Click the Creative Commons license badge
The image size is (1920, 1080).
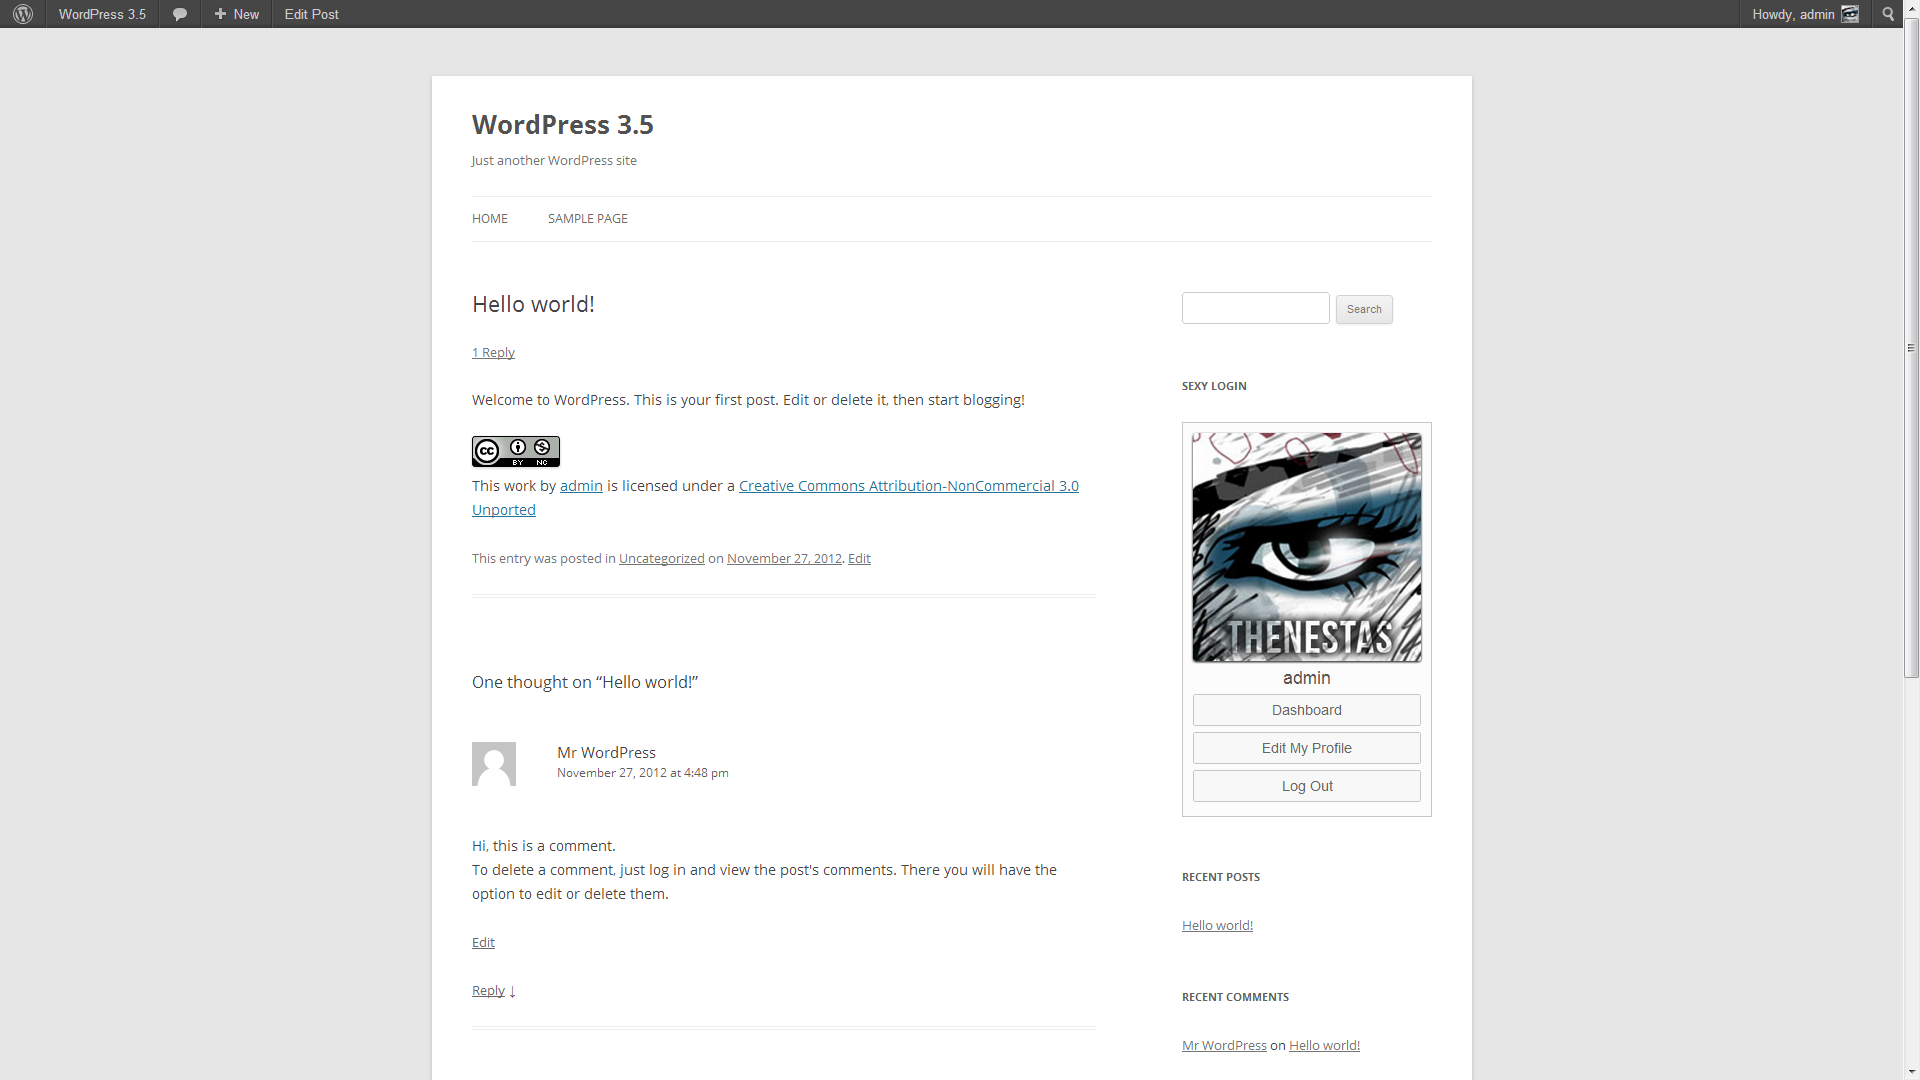(x=516, y=451)
